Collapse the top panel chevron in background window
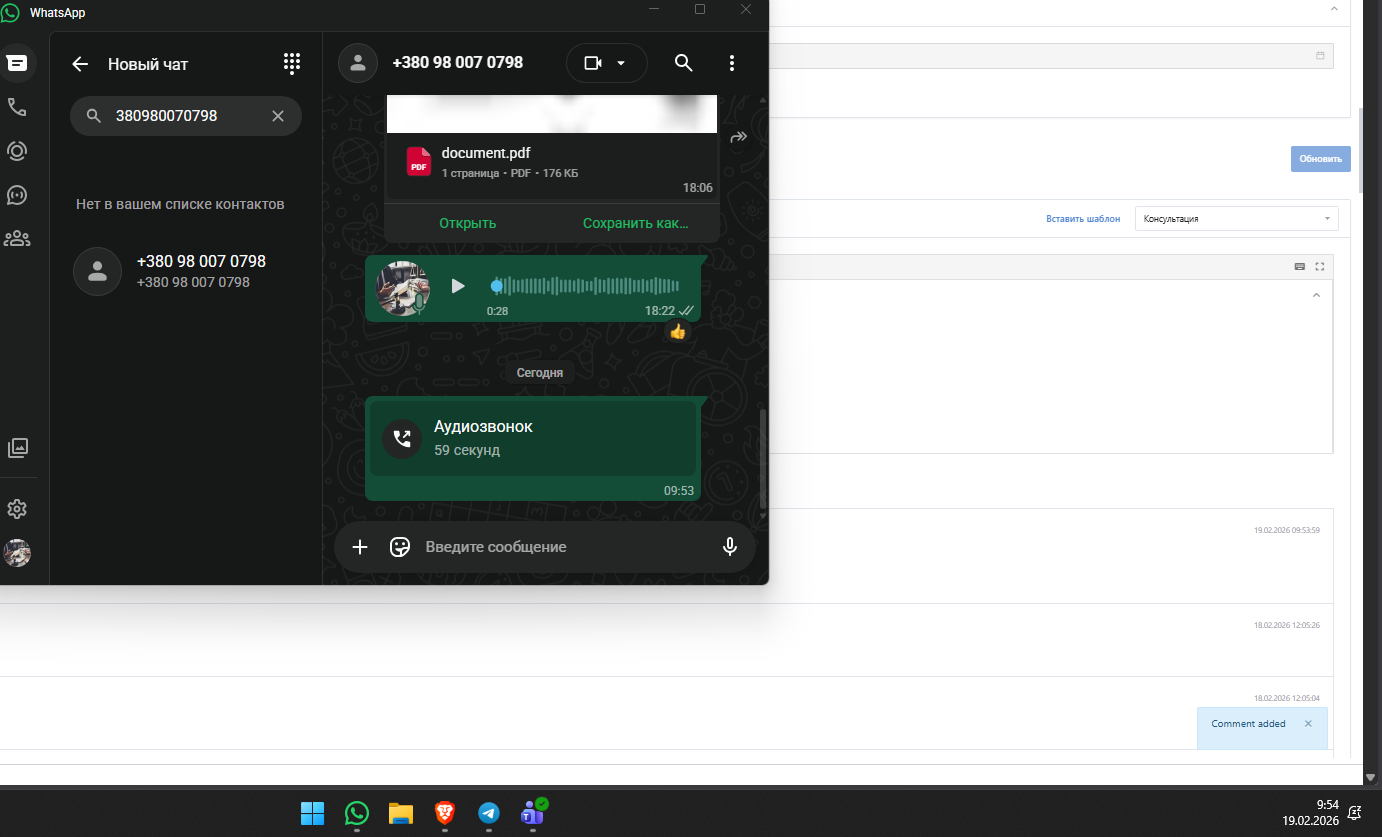 [x=1334, y=9]
